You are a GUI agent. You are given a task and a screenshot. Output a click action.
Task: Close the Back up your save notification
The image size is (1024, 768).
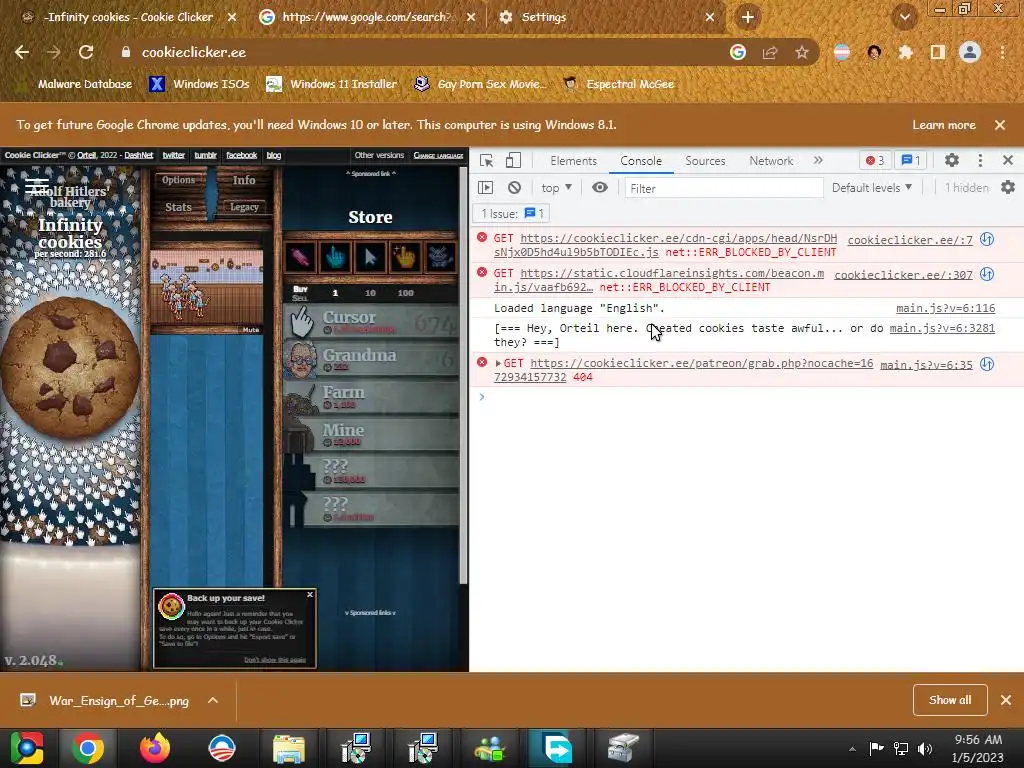tap(310, 594)
